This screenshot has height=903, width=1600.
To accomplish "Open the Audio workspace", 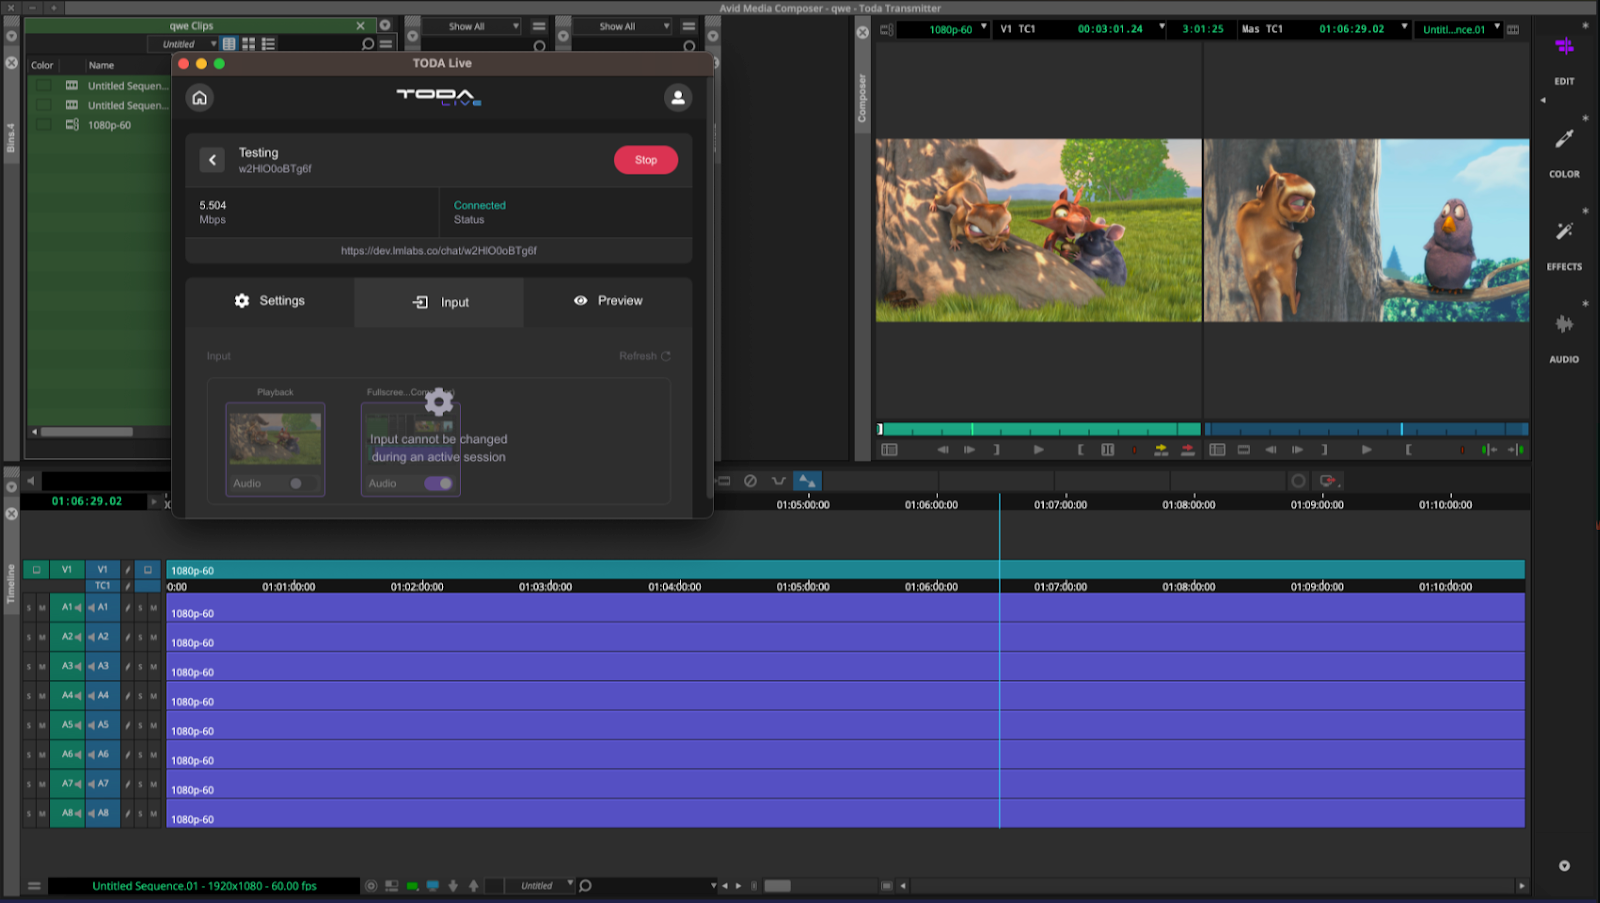I will coord(1564,337).
